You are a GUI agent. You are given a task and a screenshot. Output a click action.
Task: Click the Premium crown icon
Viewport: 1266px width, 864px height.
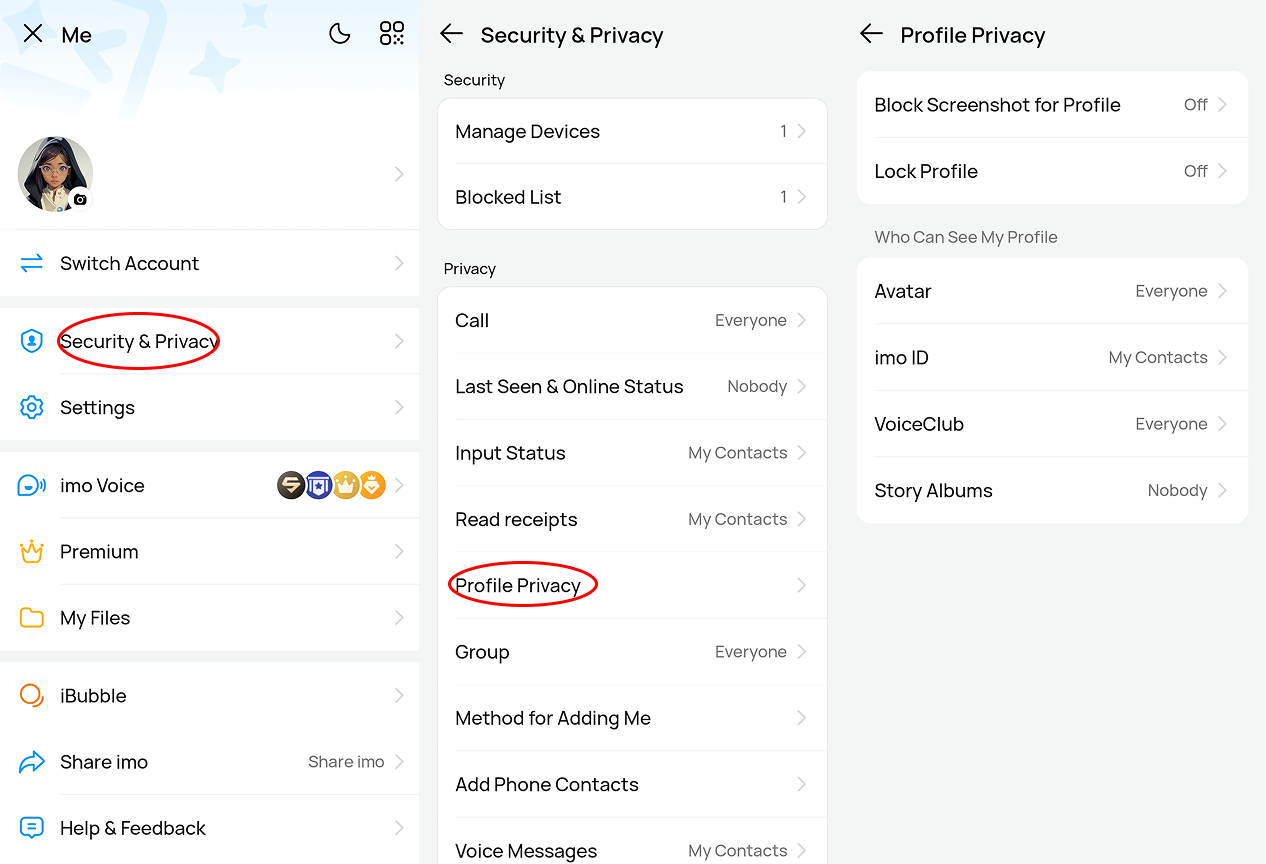(x=32, y=551)
